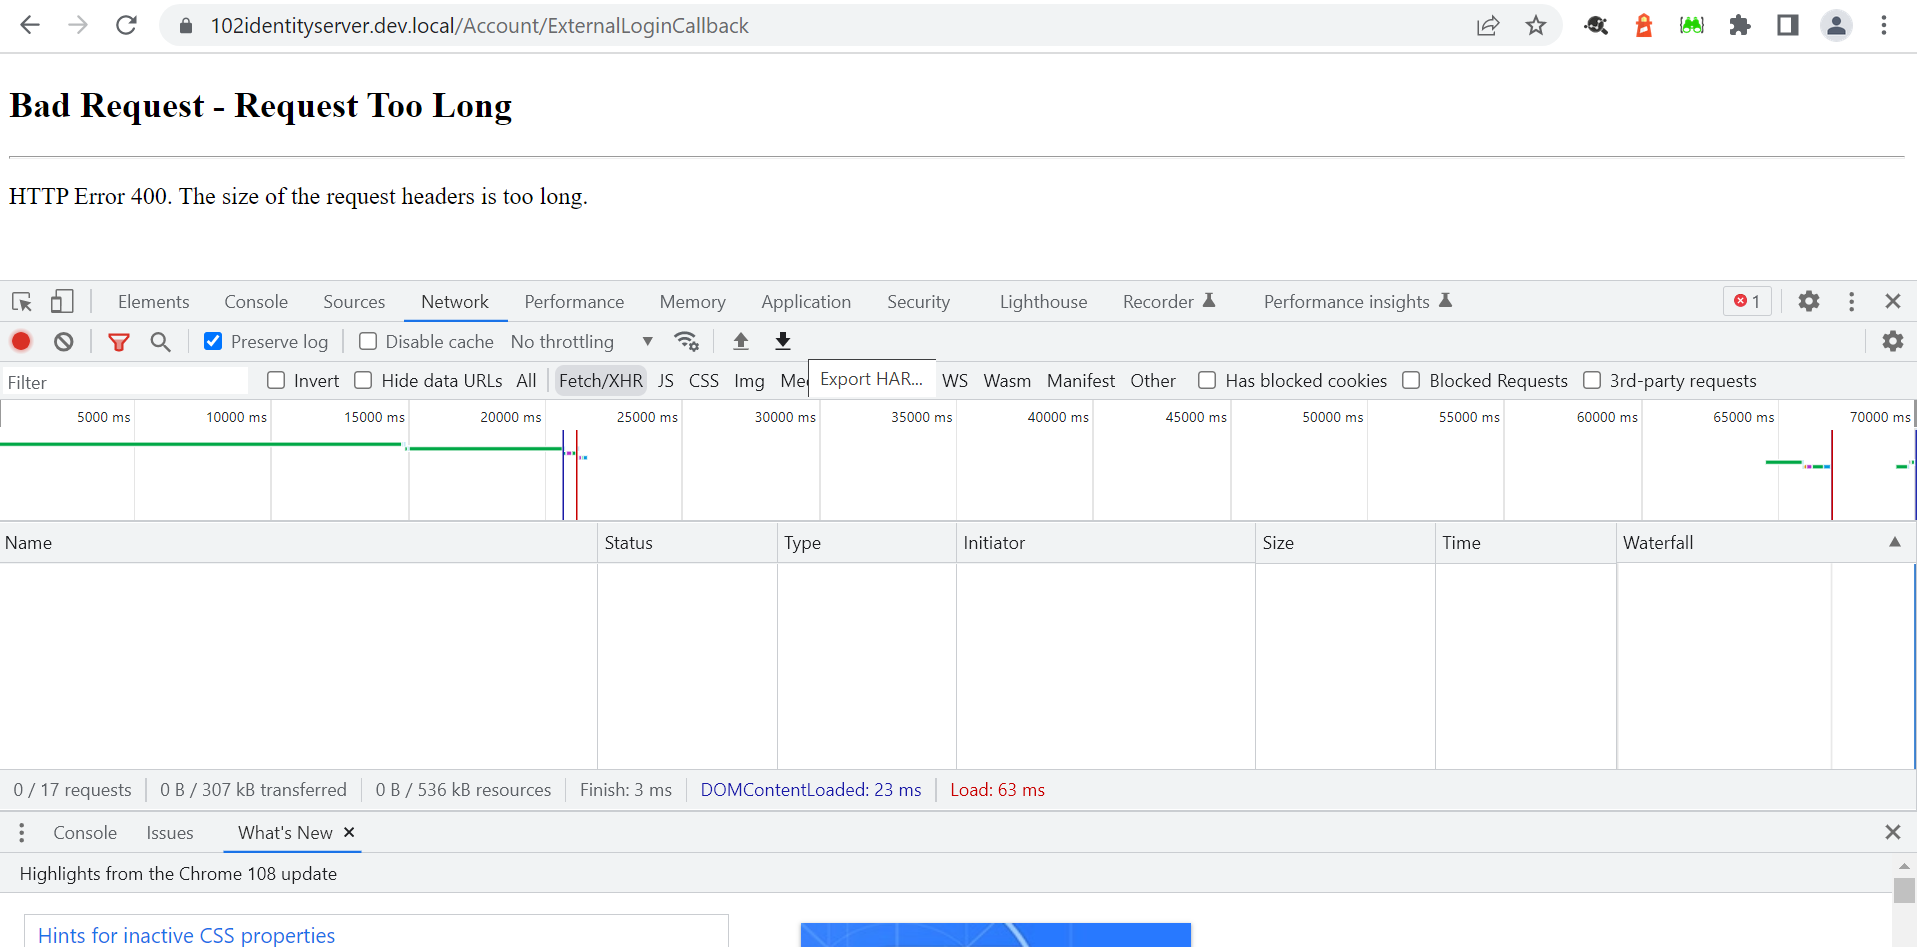Toggle the browser side panel
The image size is (1917, 947).
pos(1788,26)
